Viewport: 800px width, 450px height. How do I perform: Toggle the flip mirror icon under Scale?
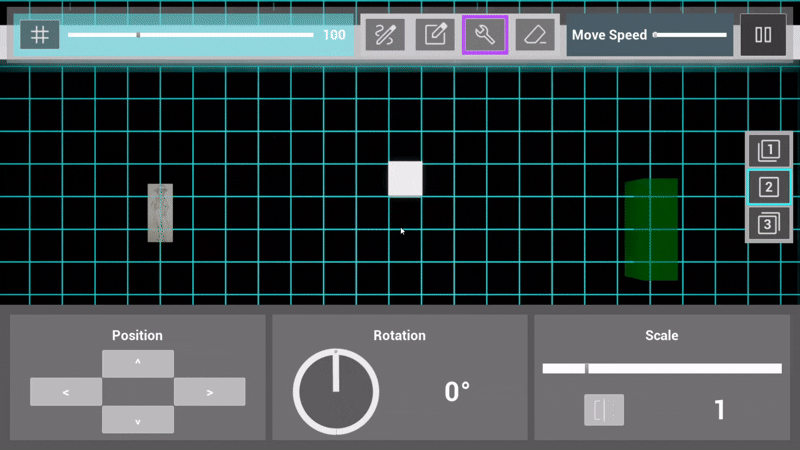[604, 409]
